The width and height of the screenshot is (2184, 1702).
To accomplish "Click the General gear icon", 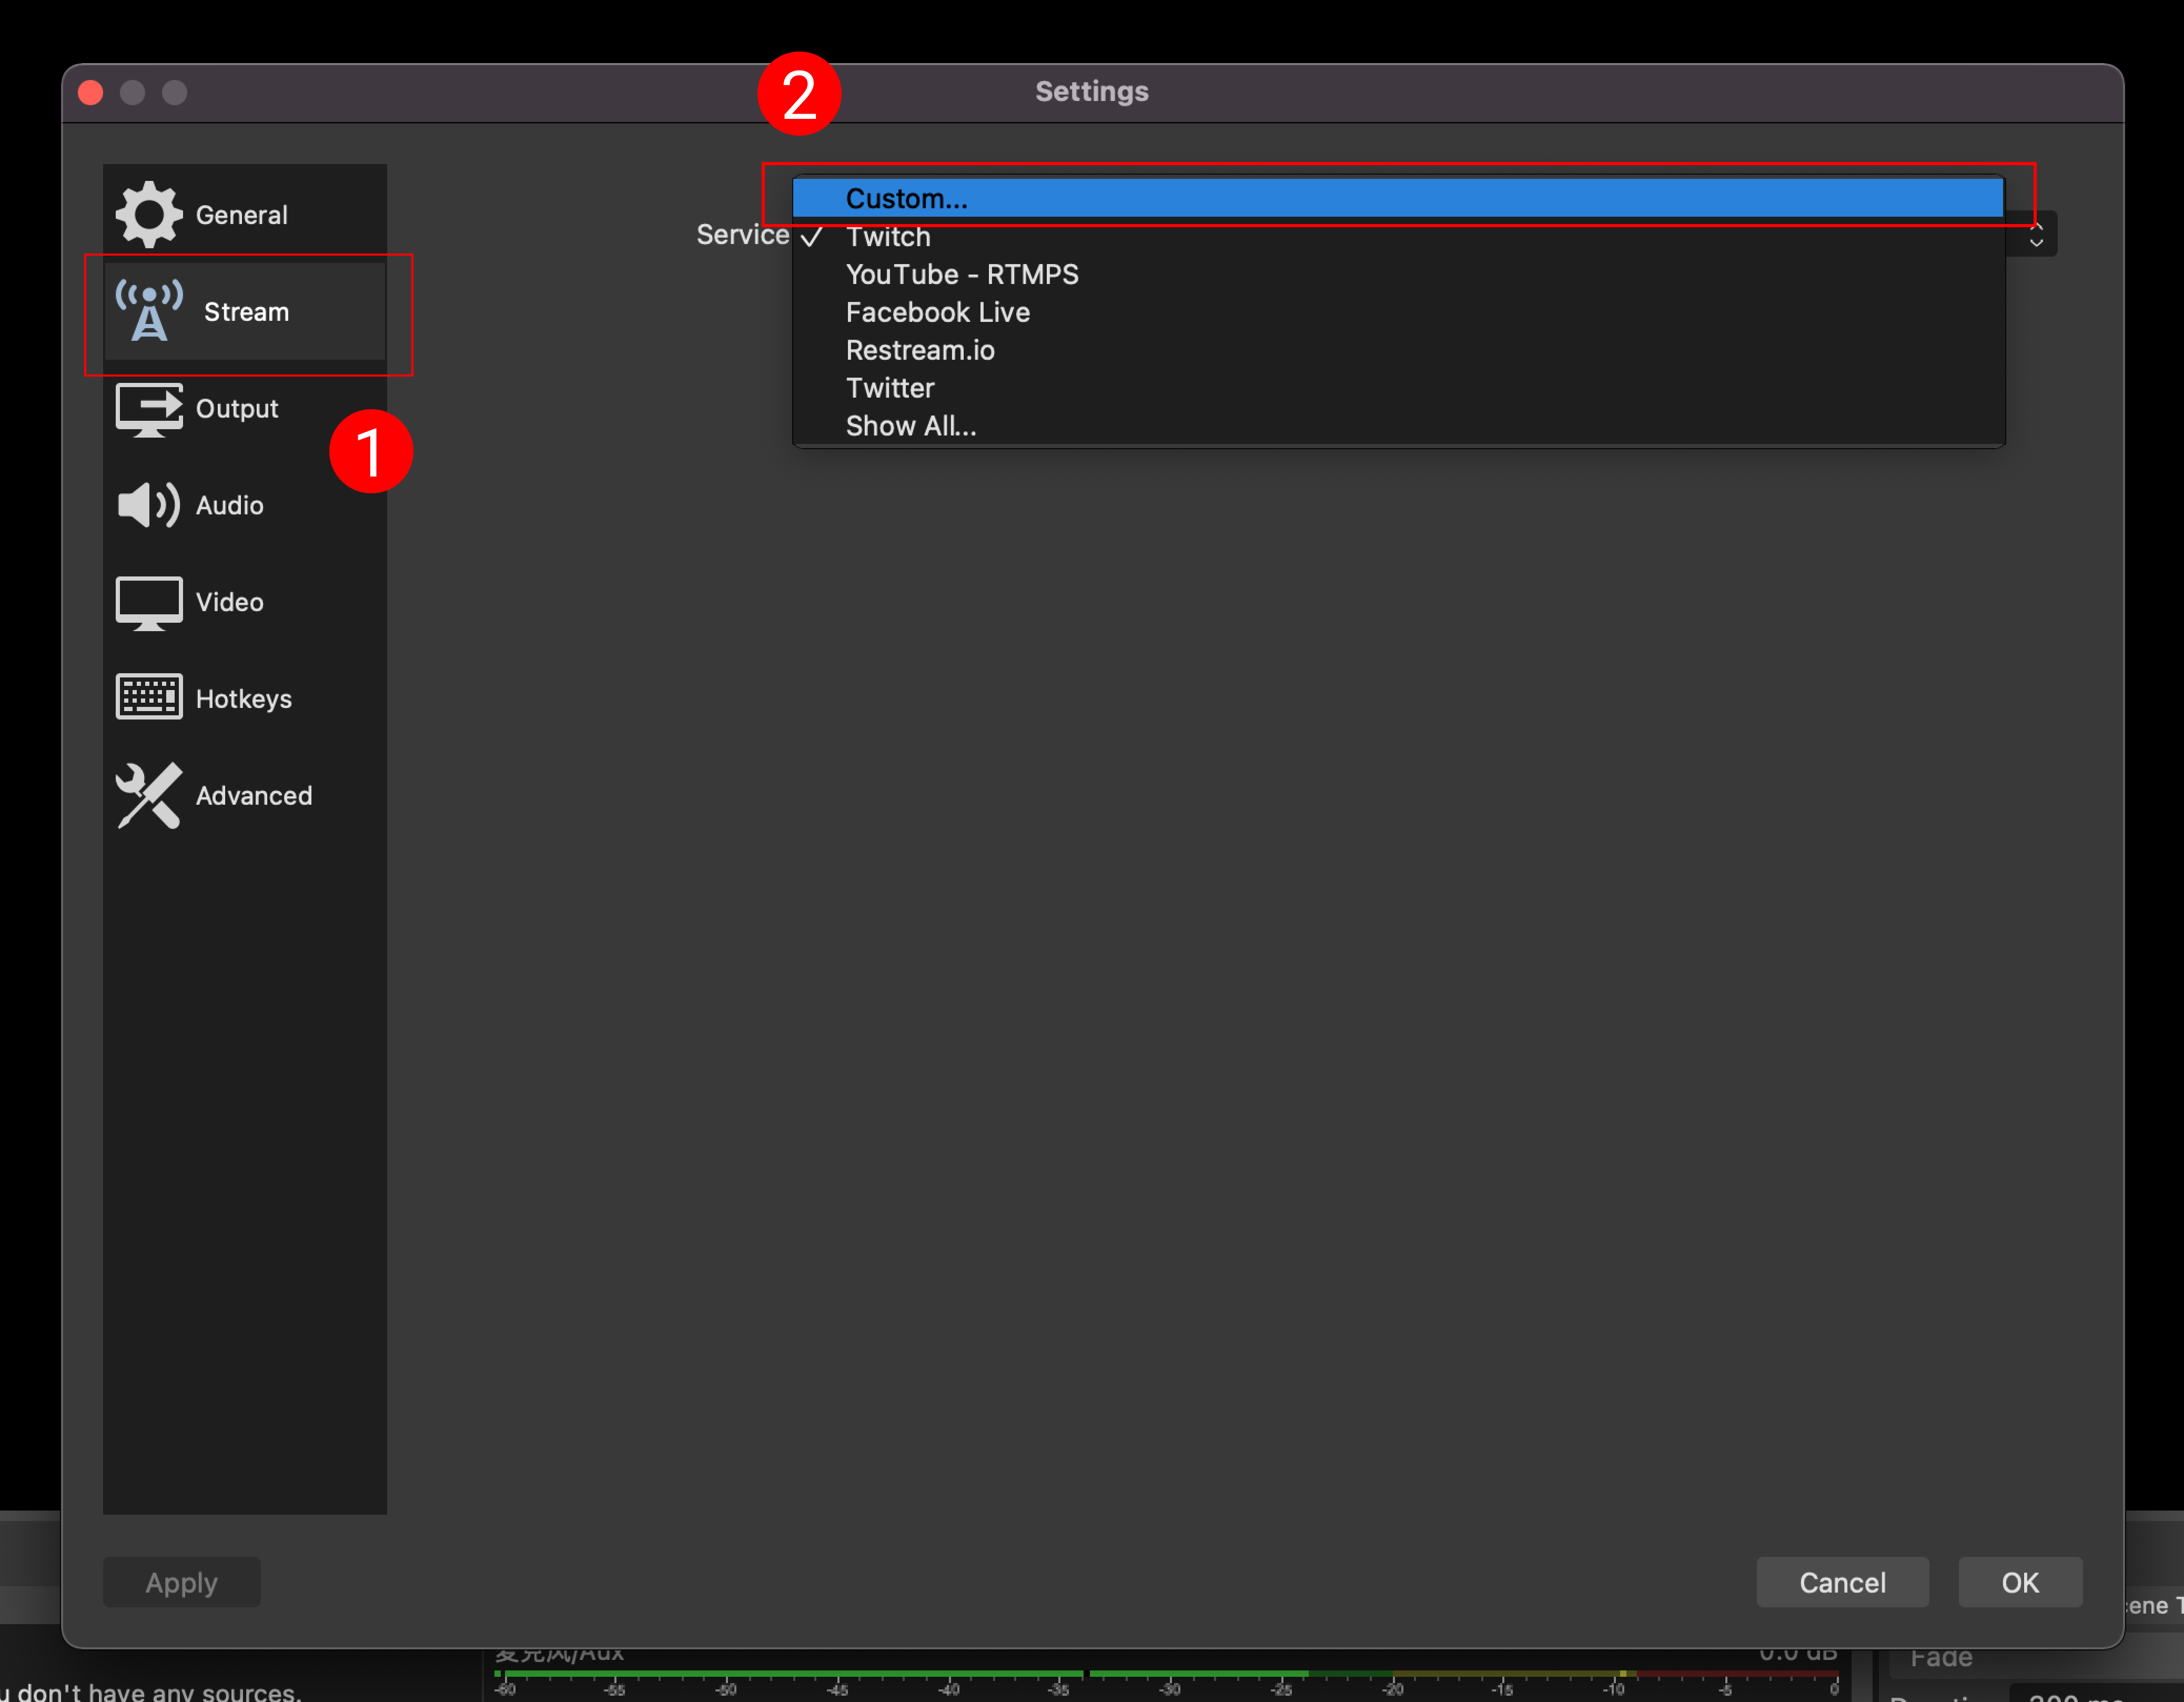I will 148,214.
